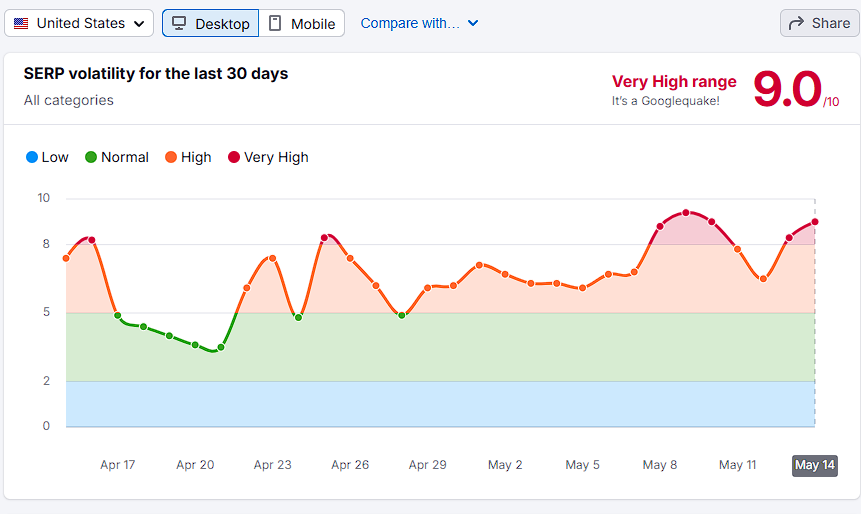Switch to the Mobile tab
Image resolution: width=861 pixels, height=514 pixels.
(301, 23)
